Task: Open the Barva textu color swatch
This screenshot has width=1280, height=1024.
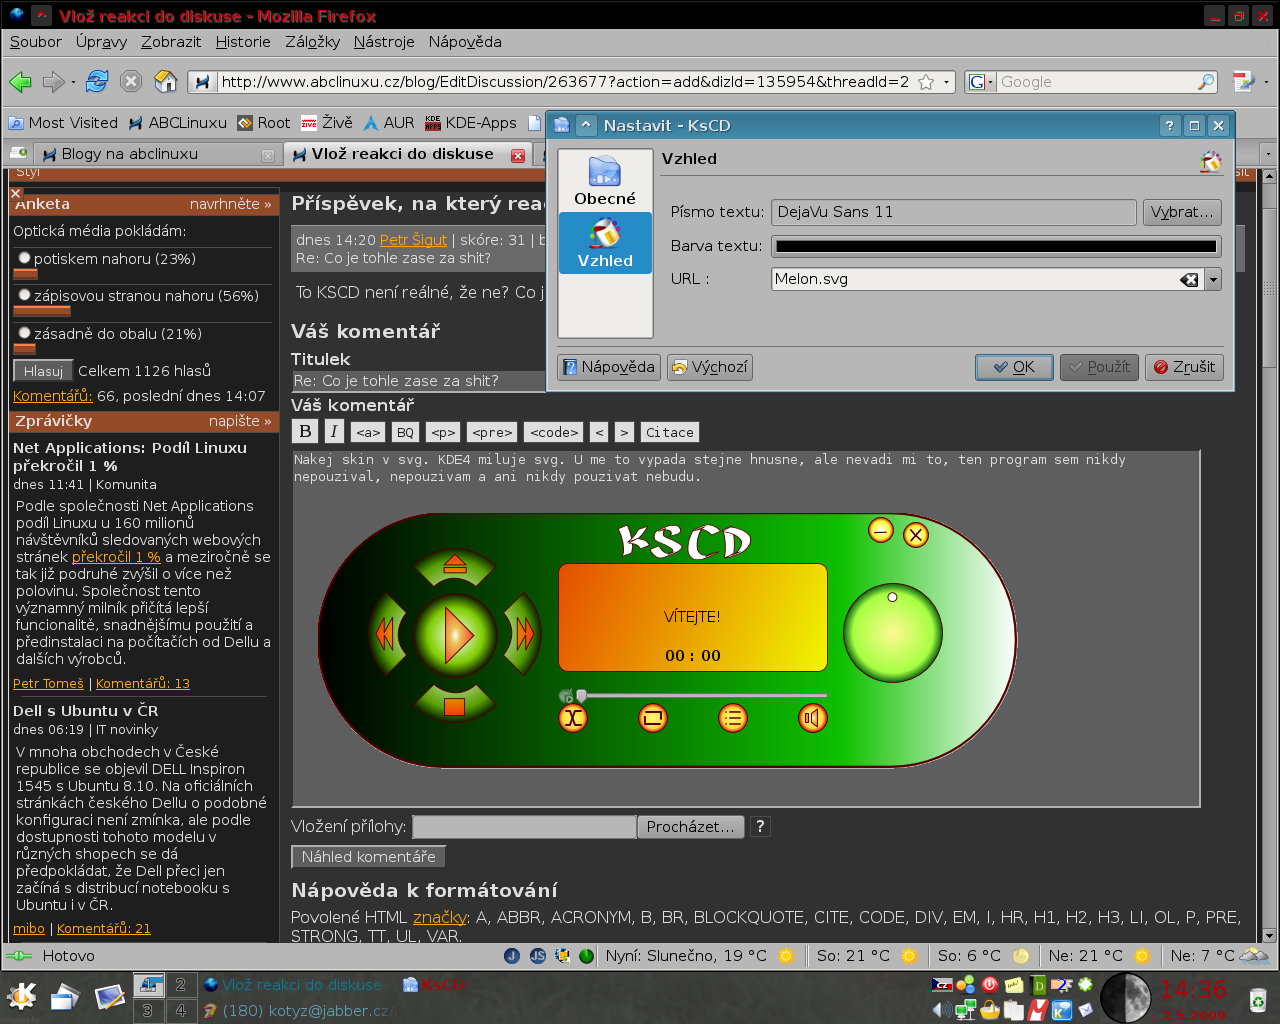Action: [x=997, y=246]
